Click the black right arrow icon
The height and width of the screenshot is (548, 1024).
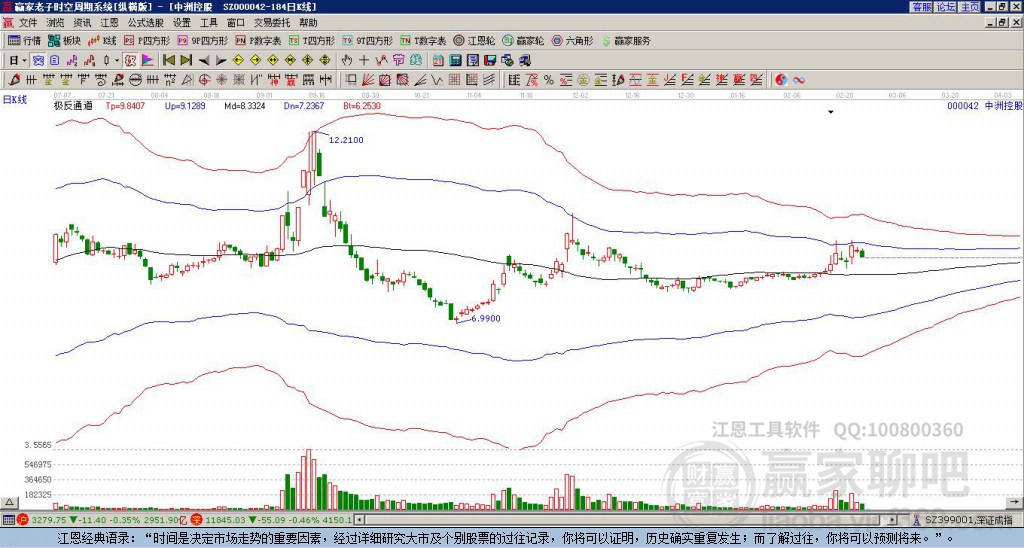pyautogui.click(x=221, y=60)
